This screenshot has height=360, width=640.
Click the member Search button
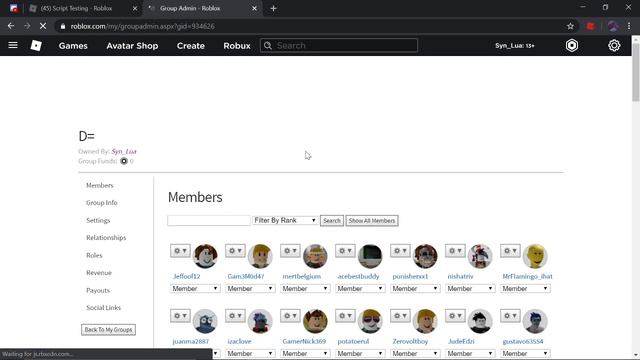(x=332, y=221)
